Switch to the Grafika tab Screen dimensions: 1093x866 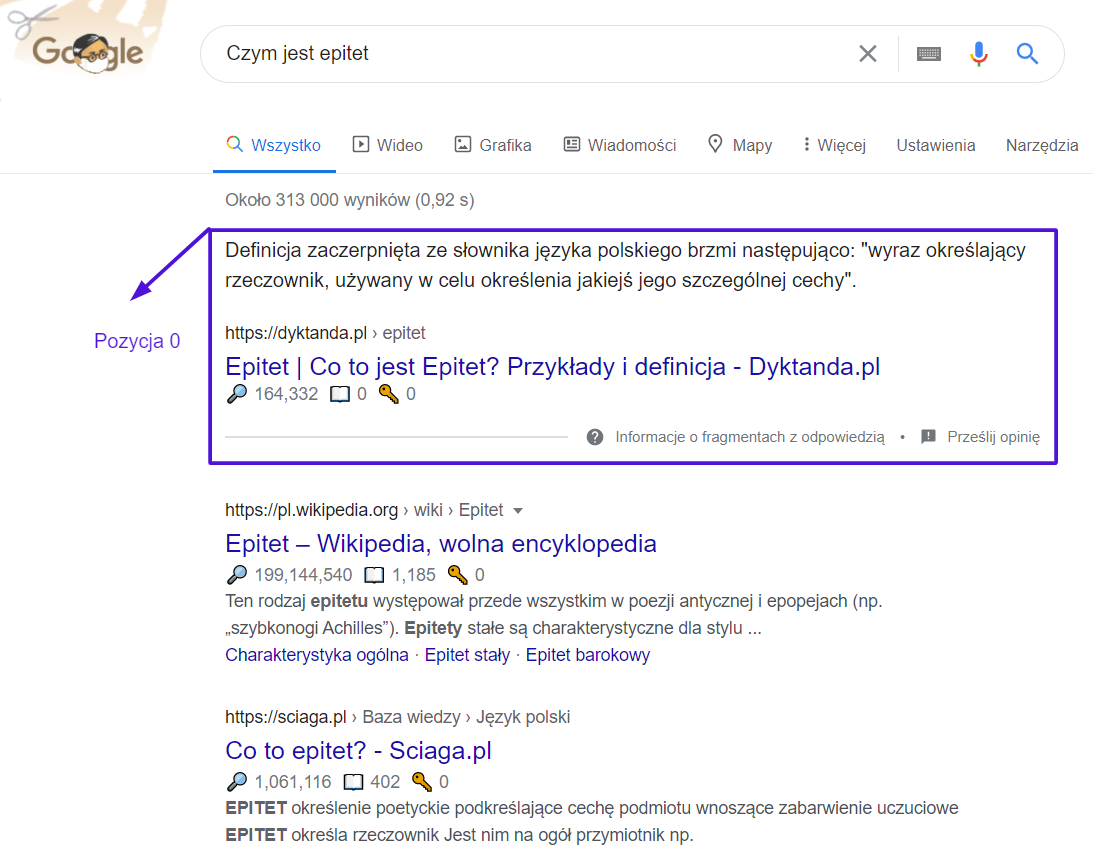493,145
